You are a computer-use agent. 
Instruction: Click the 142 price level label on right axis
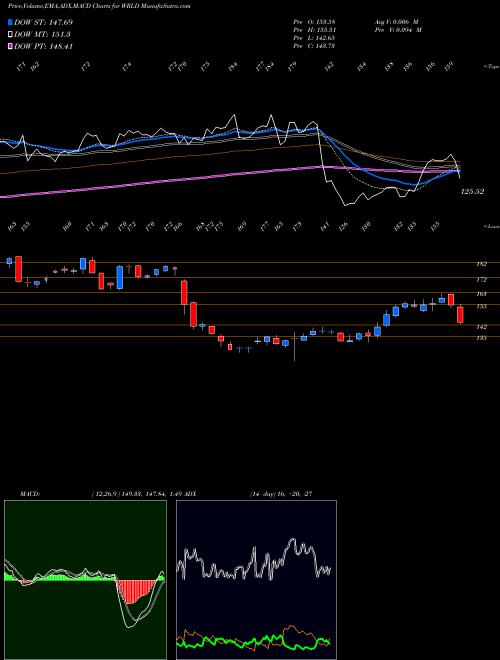[482, 327]
